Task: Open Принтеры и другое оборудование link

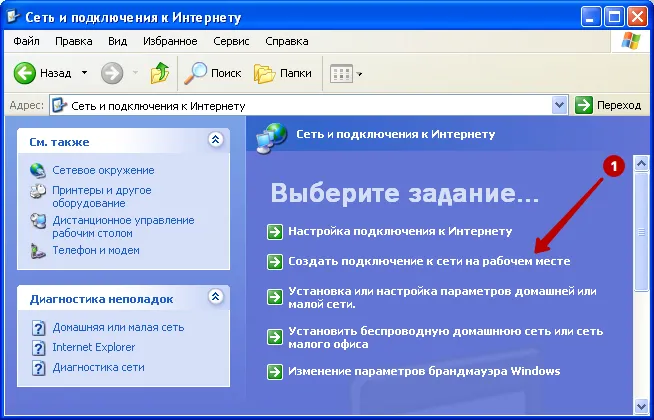Action: 102,196
